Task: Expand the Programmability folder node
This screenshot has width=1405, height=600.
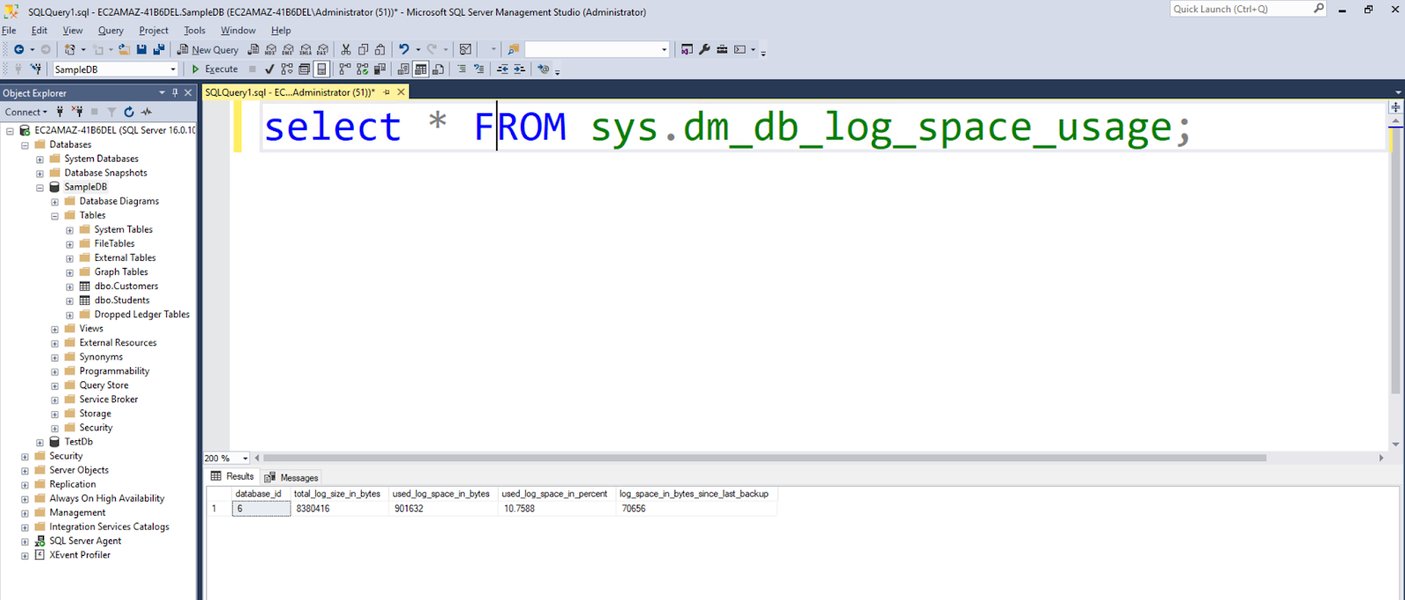Action: coord(55,371)
